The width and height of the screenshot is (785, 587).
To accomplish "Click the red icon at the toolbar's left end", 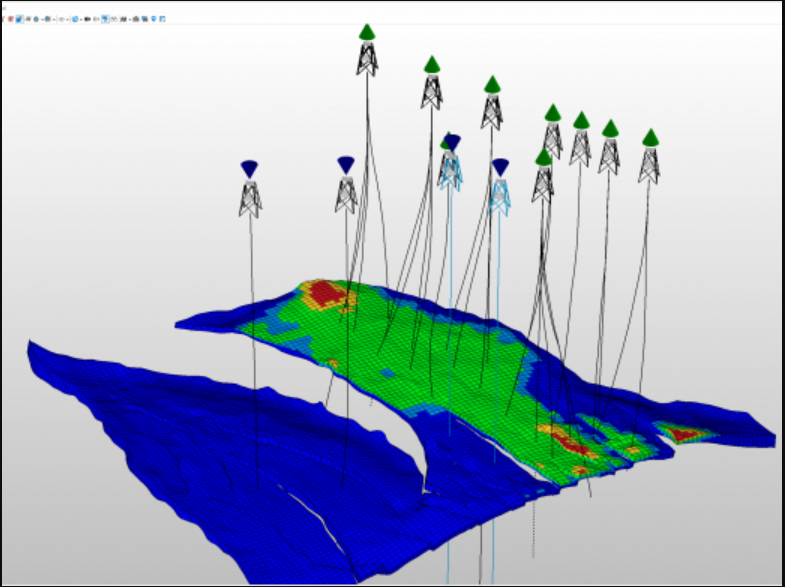I will point(10,19).
